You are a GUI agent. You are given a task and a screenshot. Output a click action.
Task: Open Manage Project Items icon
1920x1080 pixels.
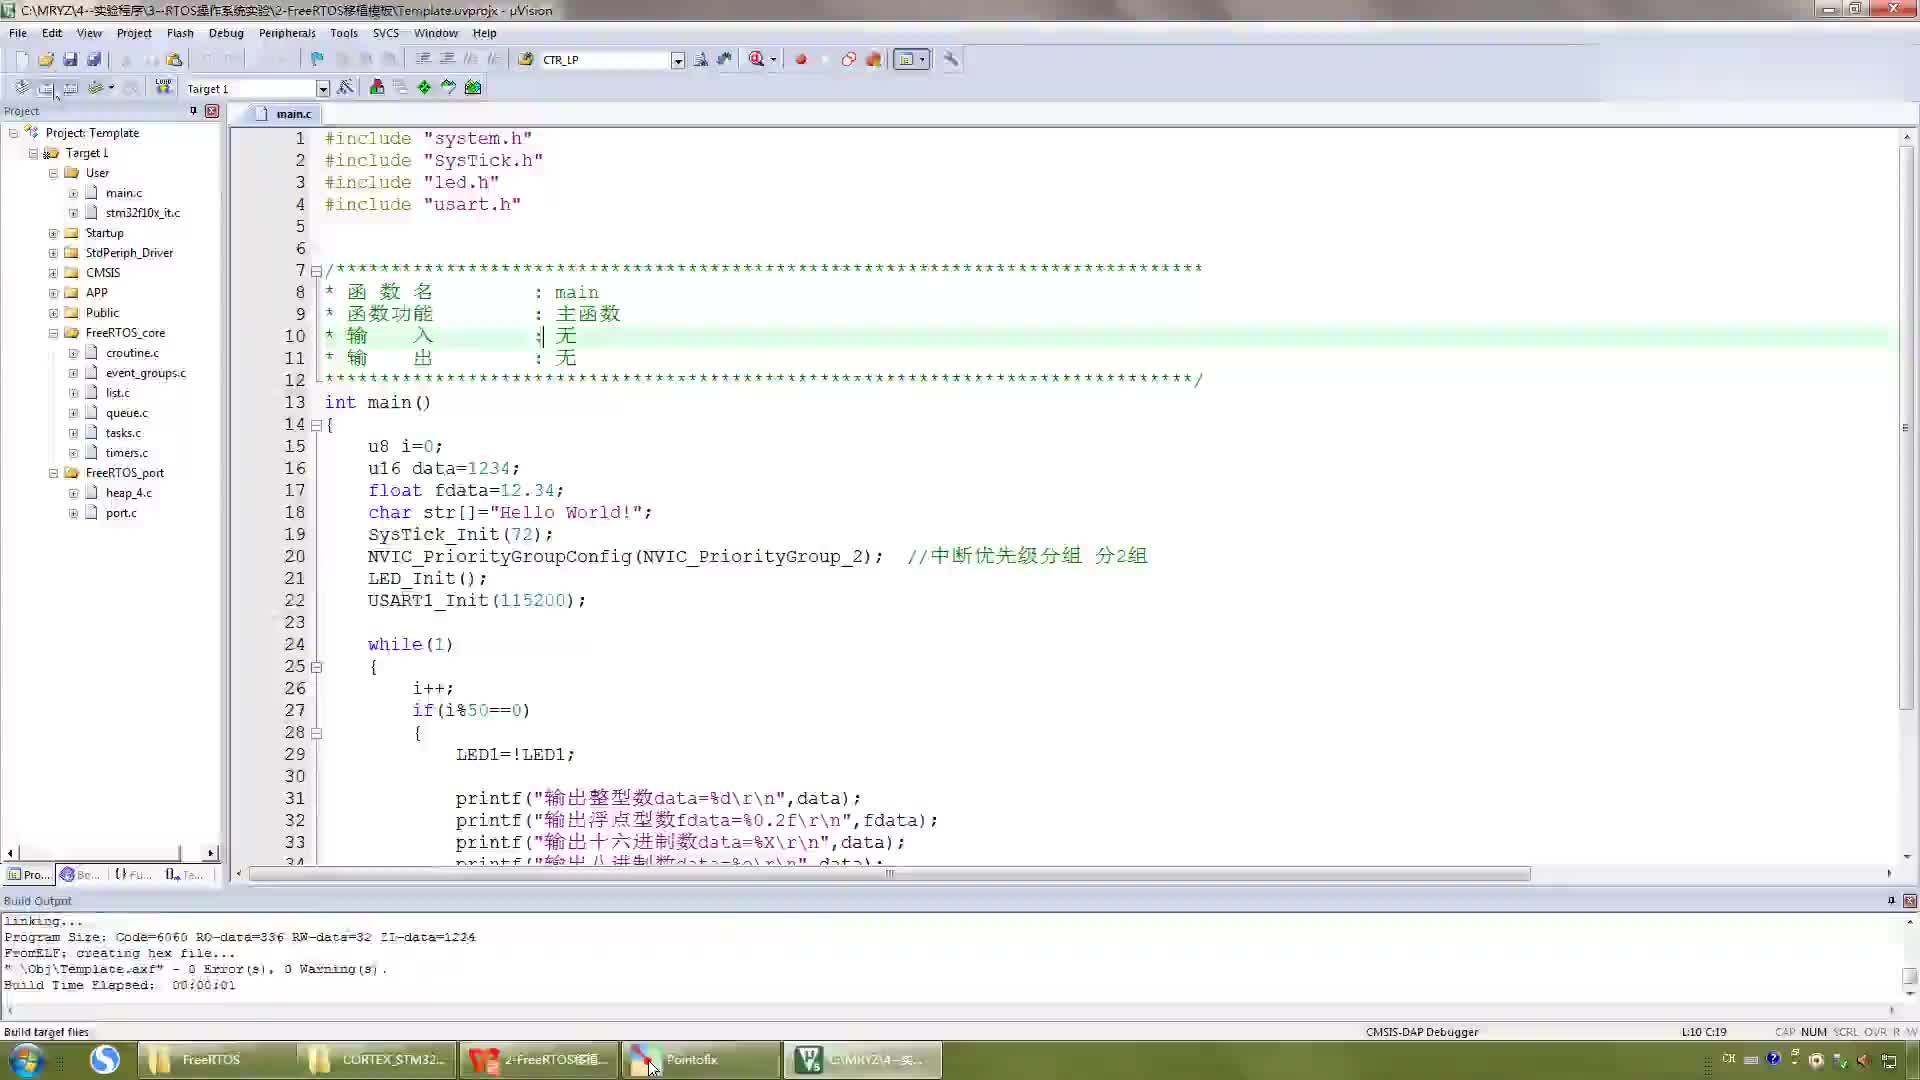point(377,88)
